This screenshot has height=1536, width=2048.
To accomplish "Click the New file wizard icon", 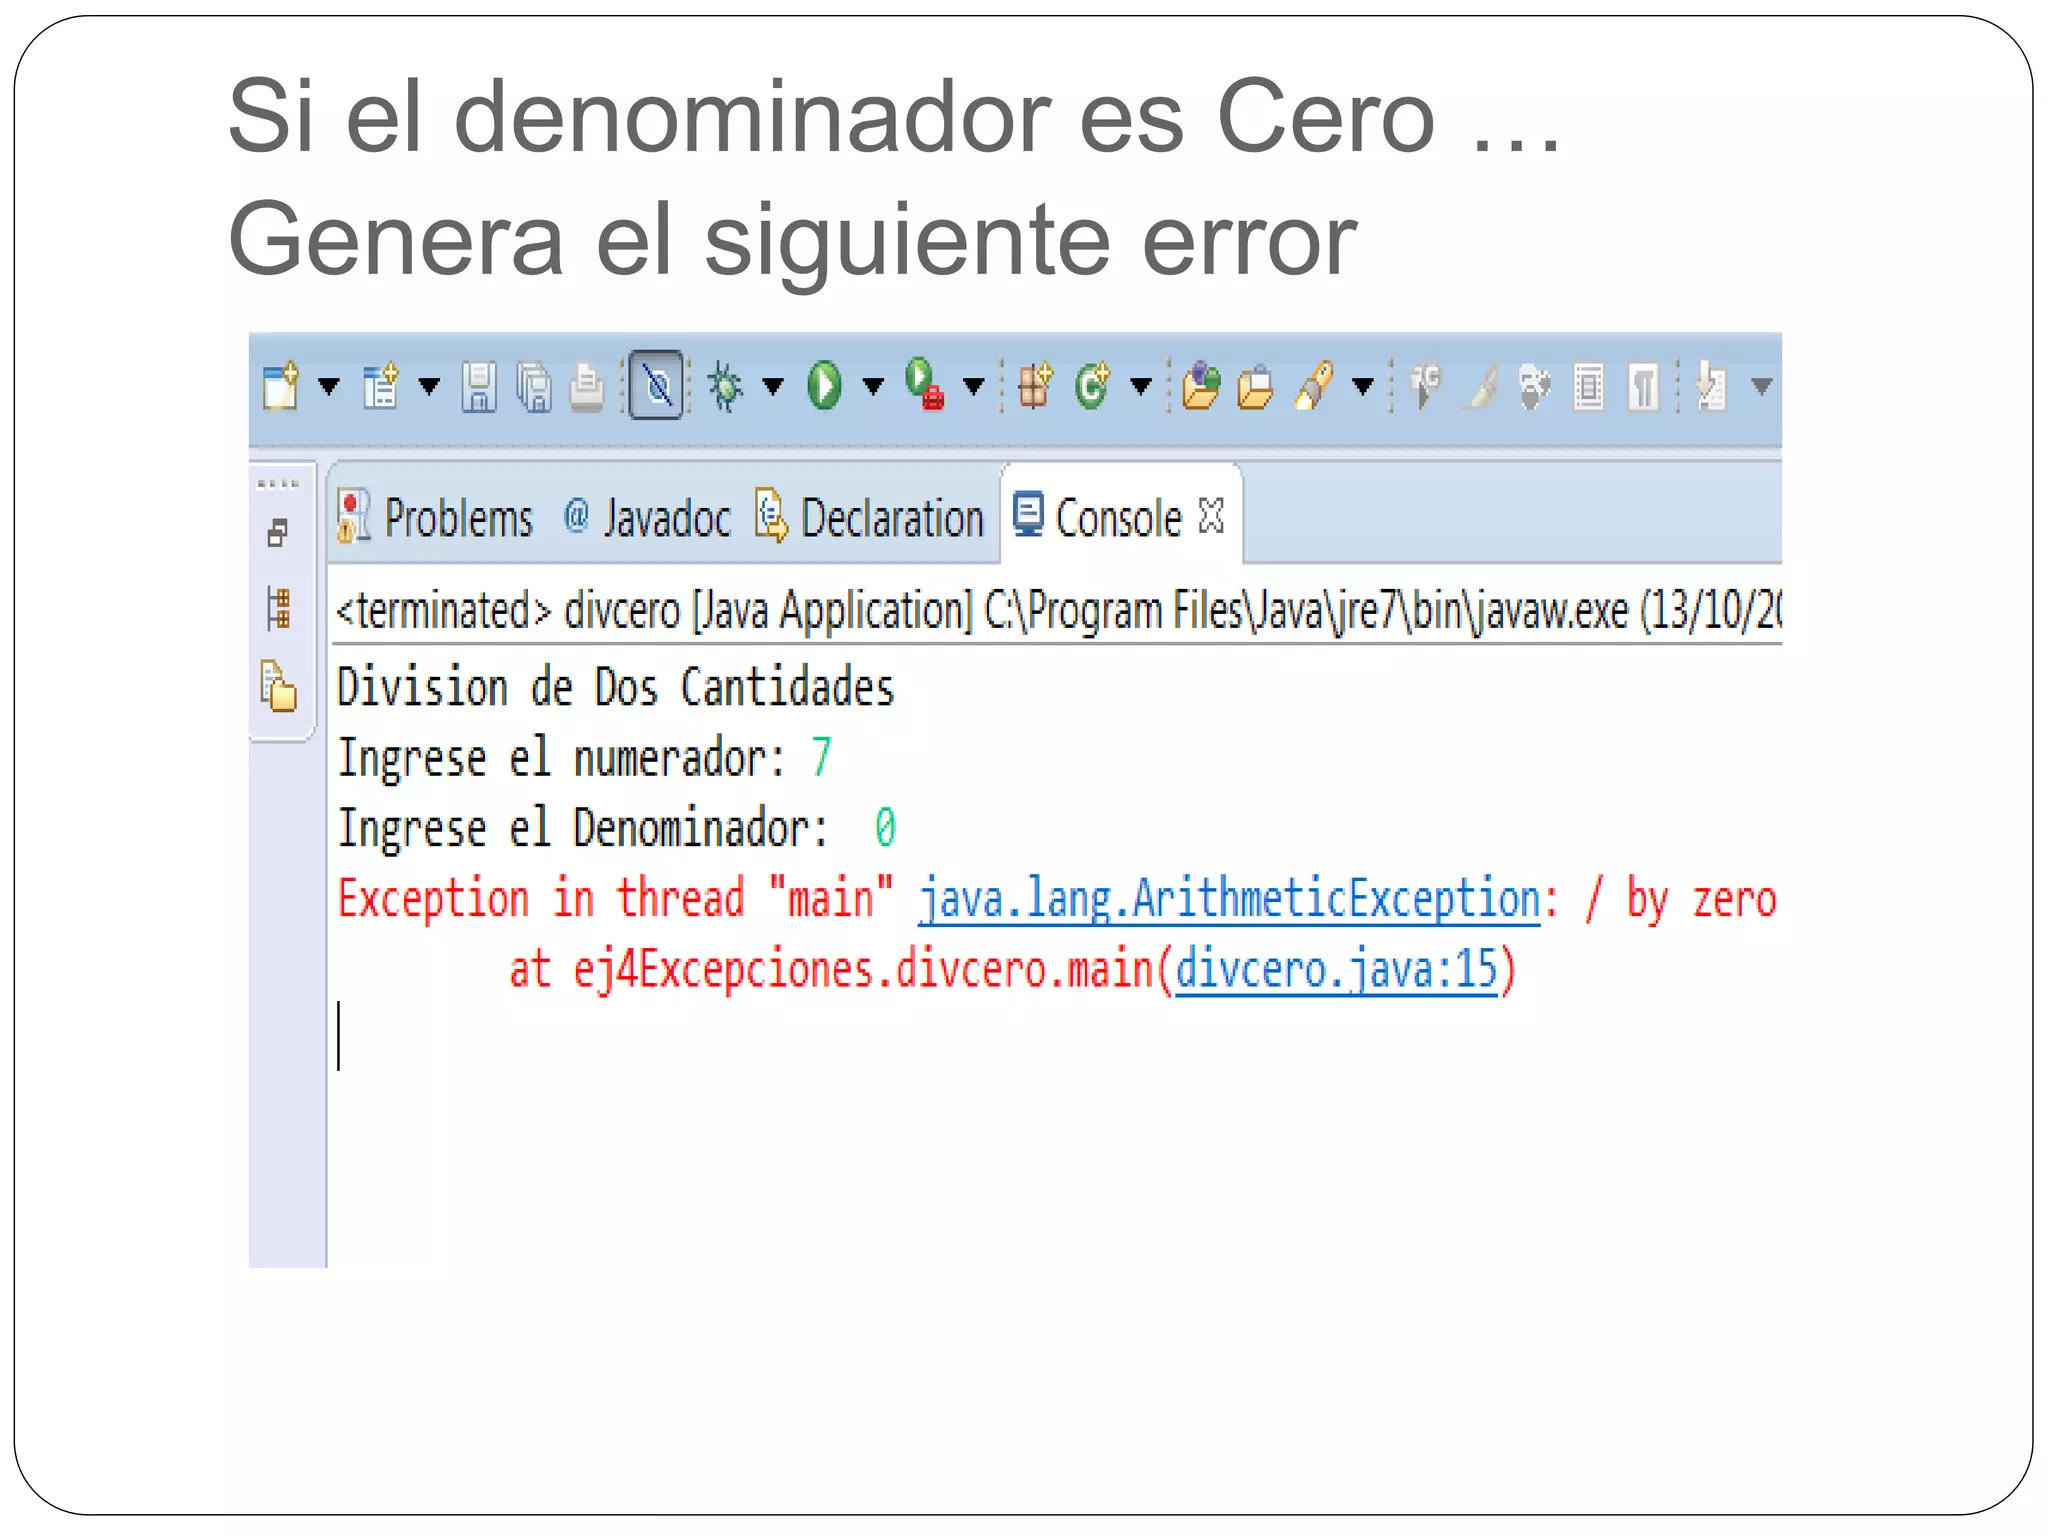I will (281, 386).
